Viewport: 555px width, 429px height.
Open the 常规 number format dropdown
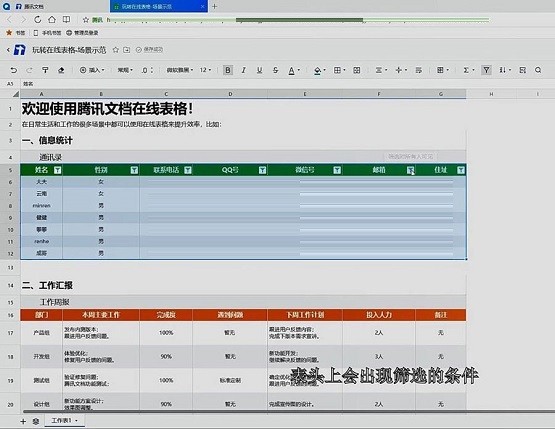point(125,70)
